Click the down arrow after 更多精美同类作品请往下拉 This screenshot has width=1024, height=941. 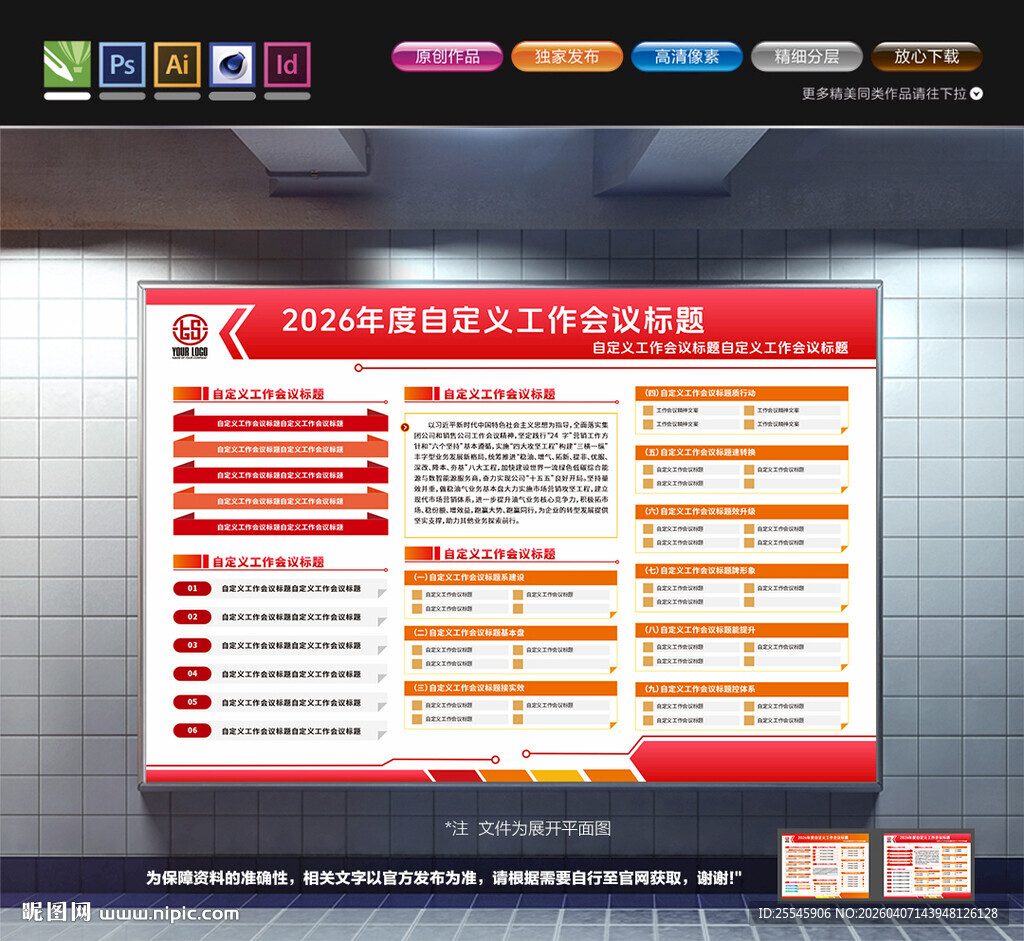point(976,93)
